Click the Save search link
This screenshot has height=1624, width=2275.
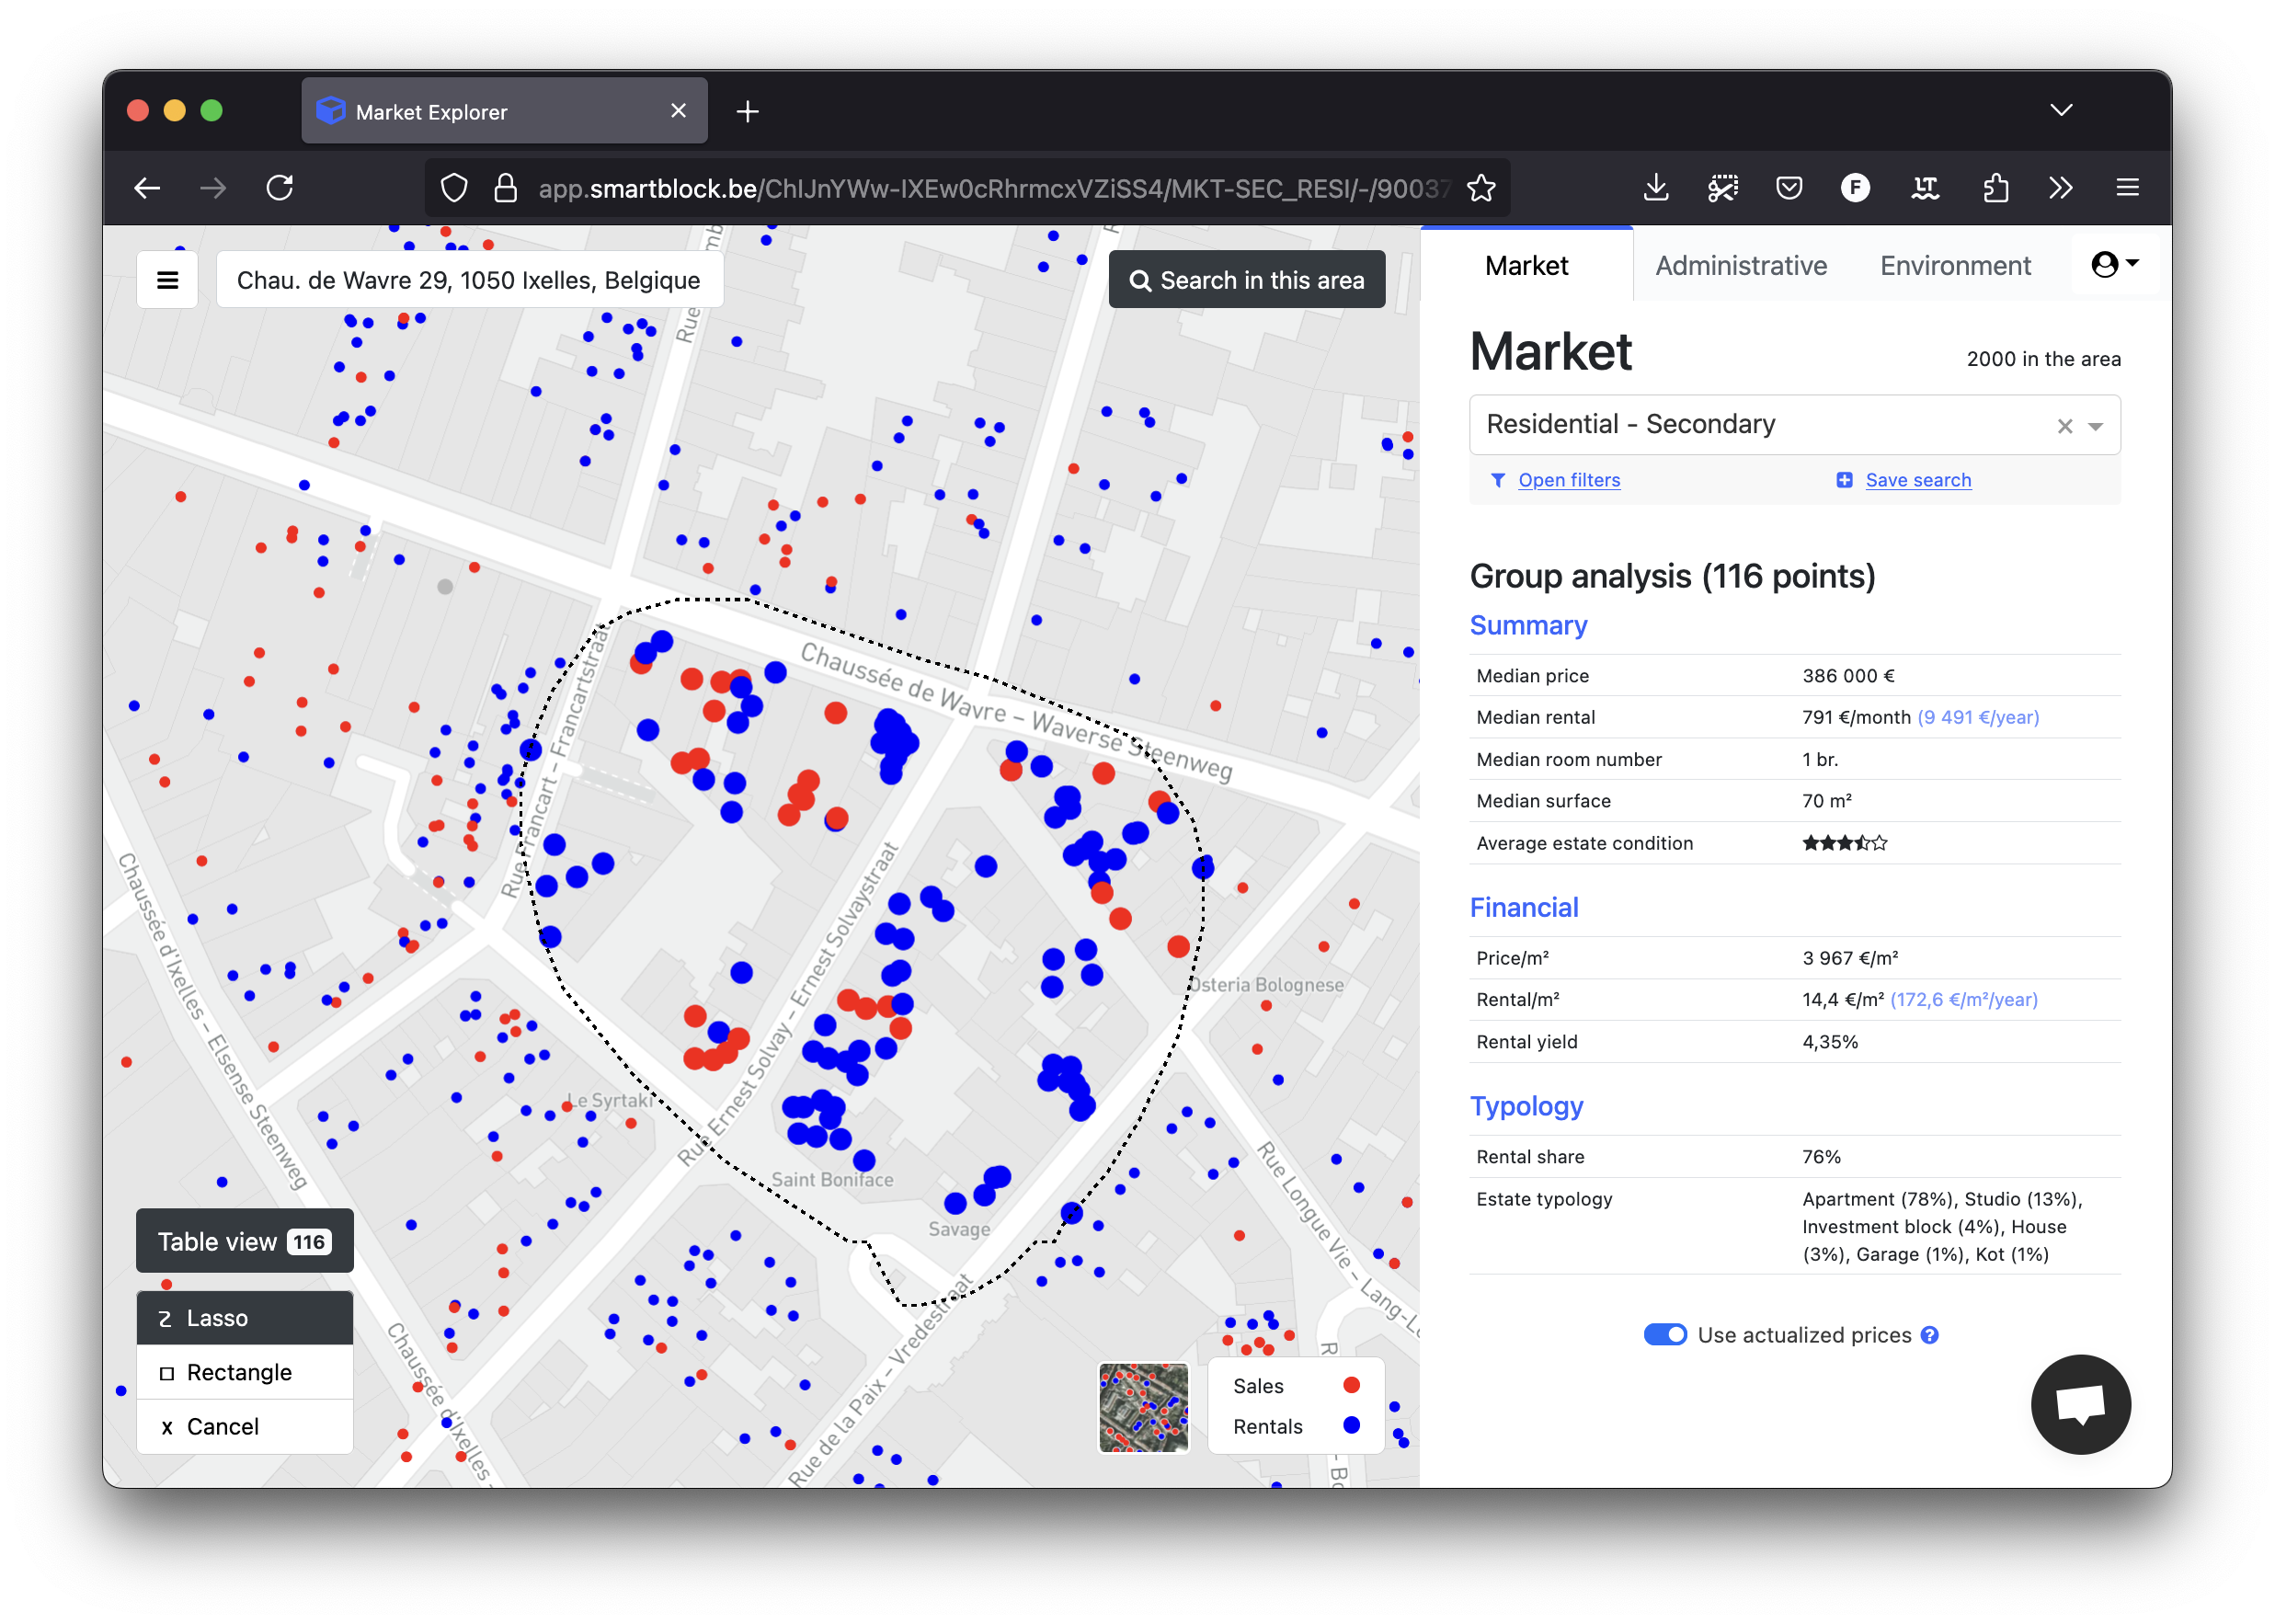coord(1918,480)
